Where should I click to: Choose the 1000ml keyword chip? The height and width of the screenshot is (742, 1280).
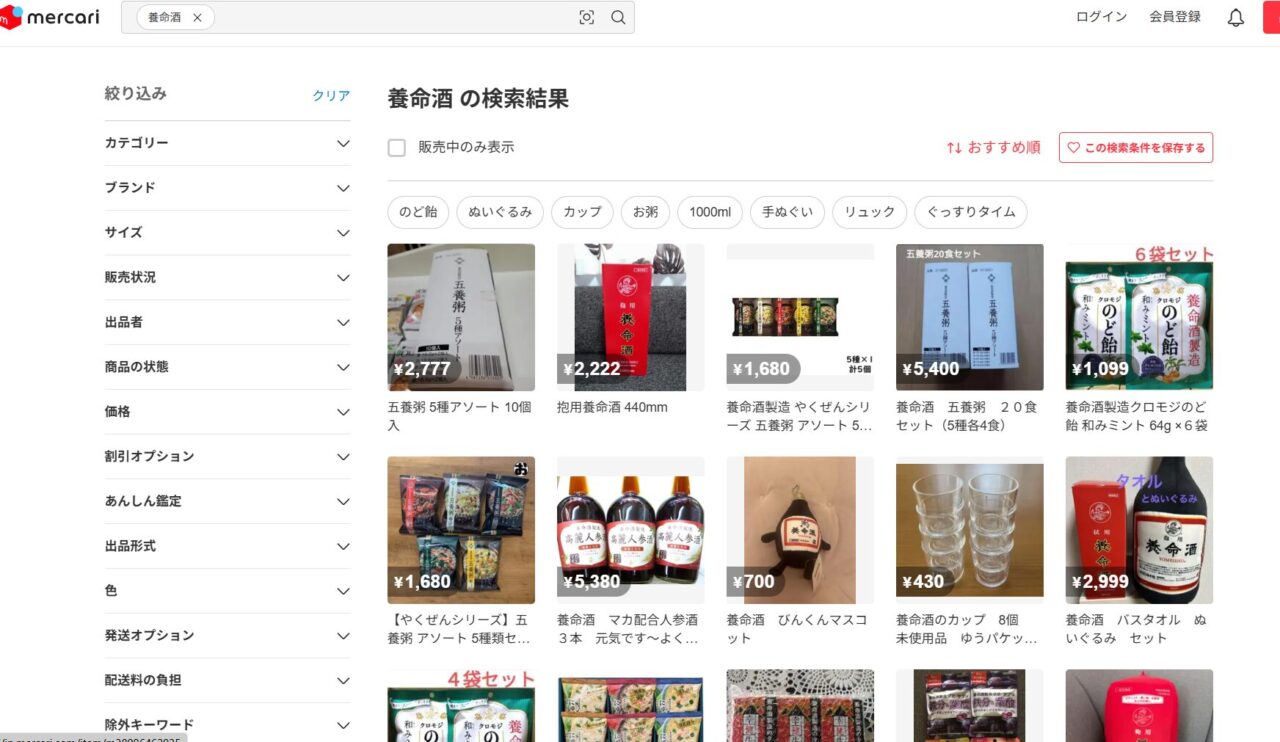coord(709,212)
